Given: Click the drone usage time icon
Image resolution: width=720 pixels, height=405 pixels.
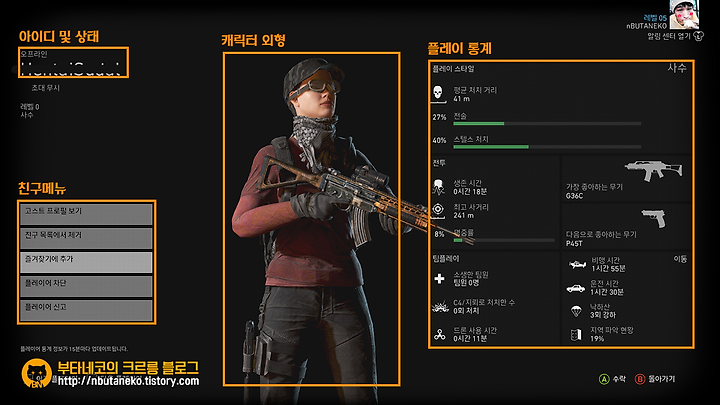Looking at the screenshot, I should pyautogui.click(x=439, y=334).
